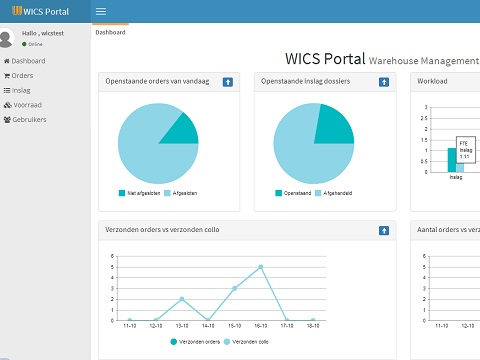The image size is (480, 360).
Task: Collapse the Openstaande inslag dossiers panel
Action: 384,82
